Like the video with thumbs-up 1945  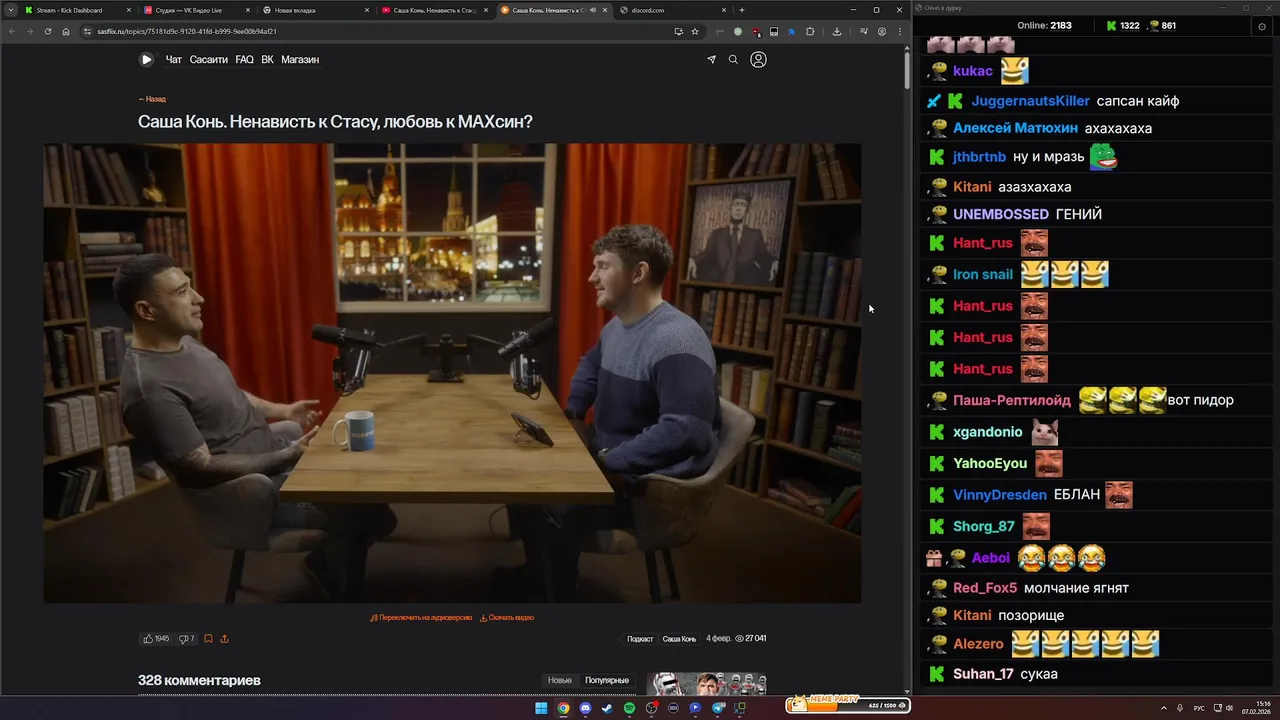click(x=156, y=638)
